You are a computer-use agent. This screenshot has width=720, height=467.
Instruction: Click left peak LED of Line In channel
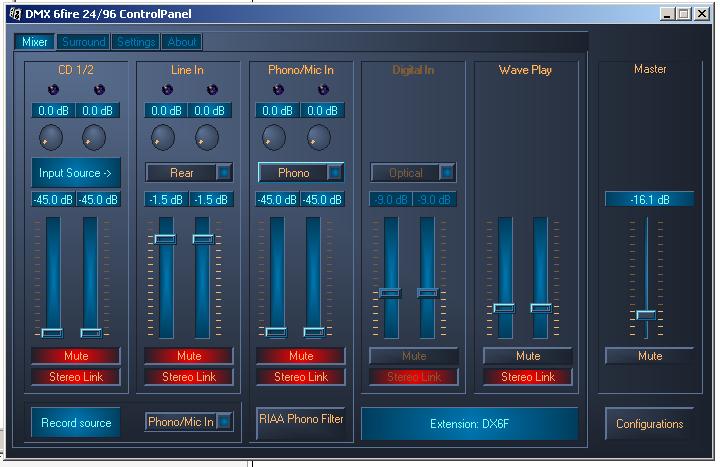coord(167,90)
